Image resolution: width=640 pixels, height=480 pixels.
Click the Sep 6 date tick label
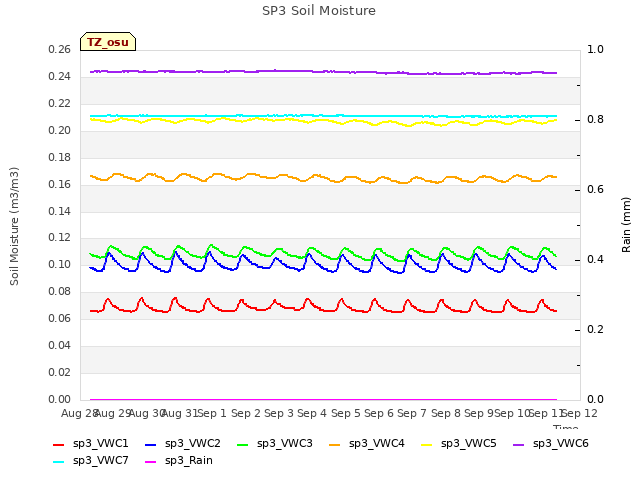point(379,413)
